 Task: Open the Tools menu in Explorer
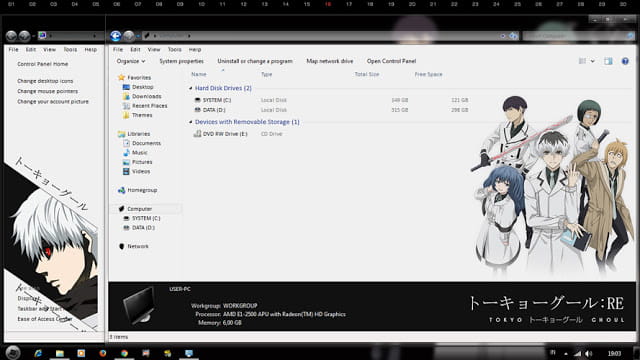[x=175, y=49]
